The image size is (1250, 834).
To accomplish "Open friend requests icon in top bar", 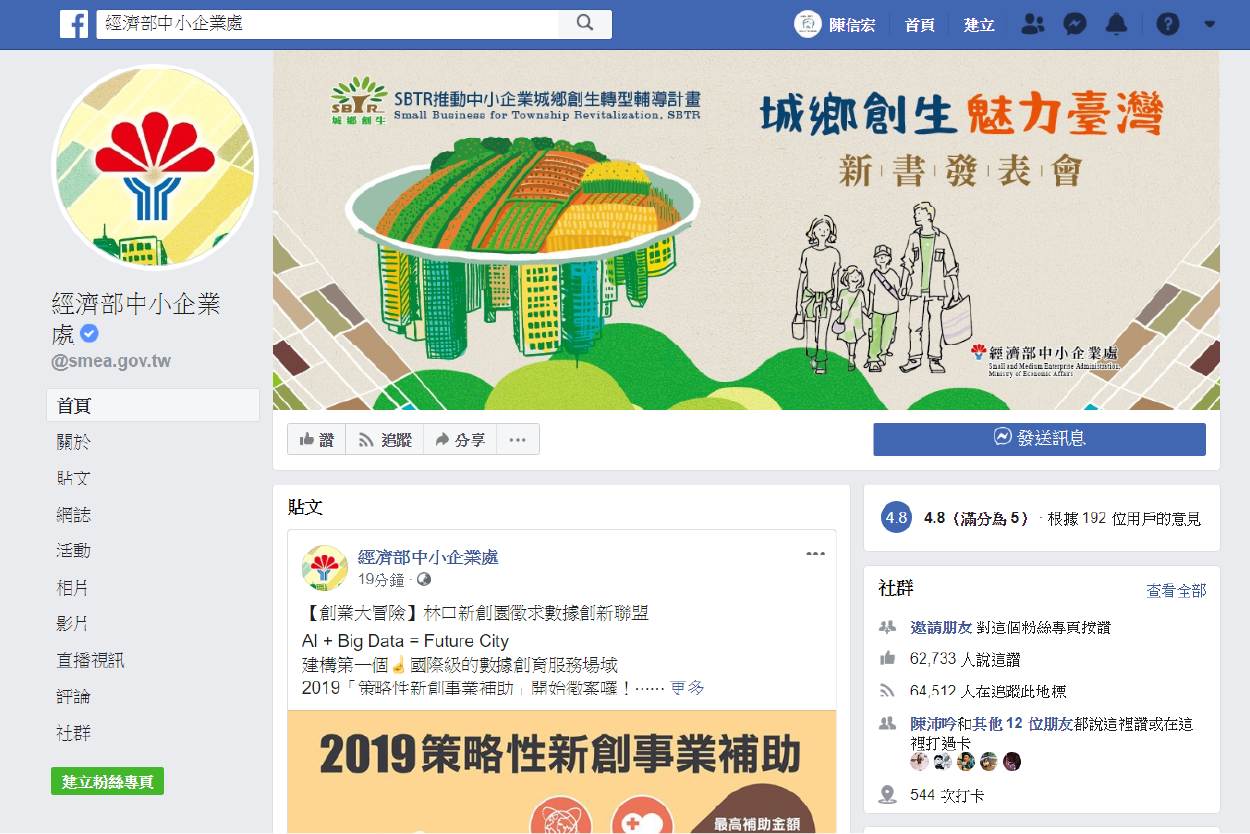I will coord(1033,24).
